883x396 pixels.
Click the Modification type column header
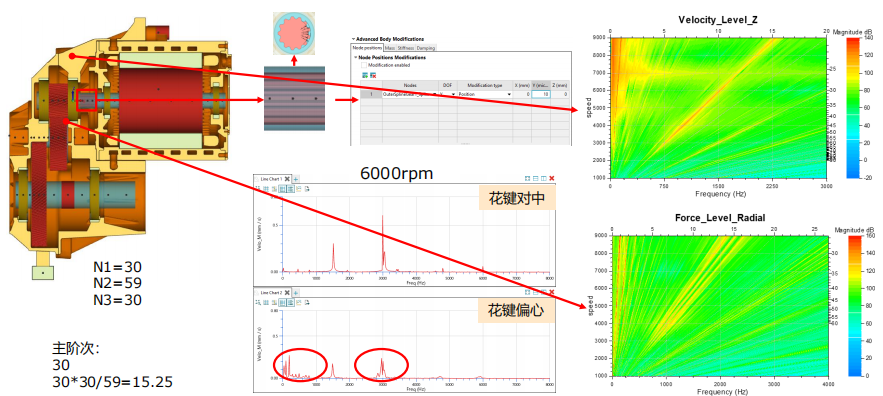485,85
